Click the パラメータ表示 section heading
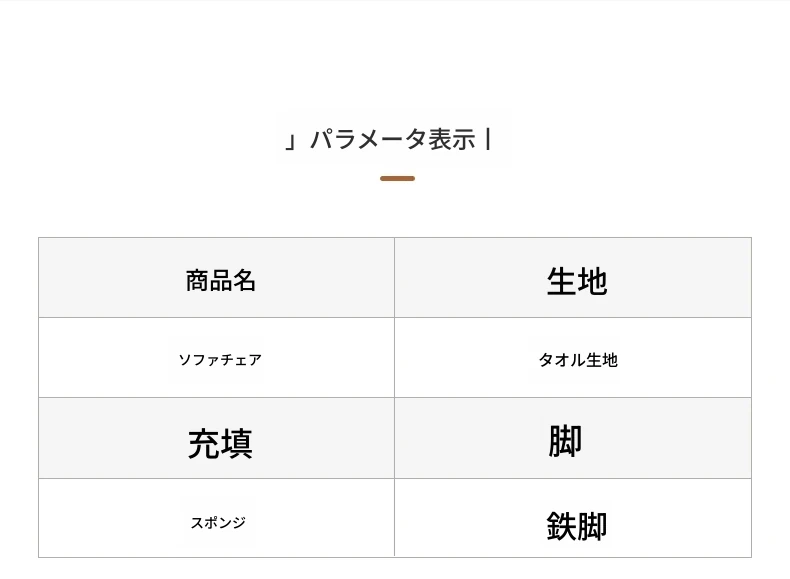This screenshot has width=790, height=579. [x=389, y=140]
